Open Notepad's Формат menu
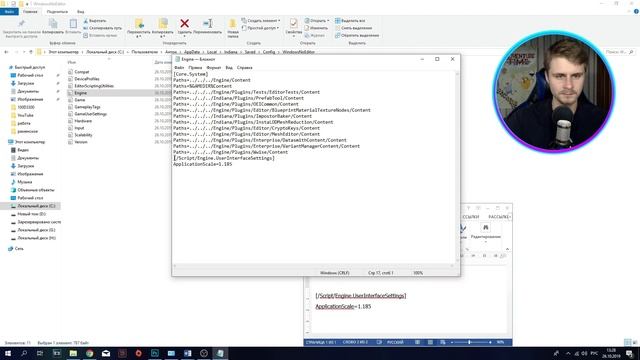This screenshot has height=360, width=640. coord(213,67)
